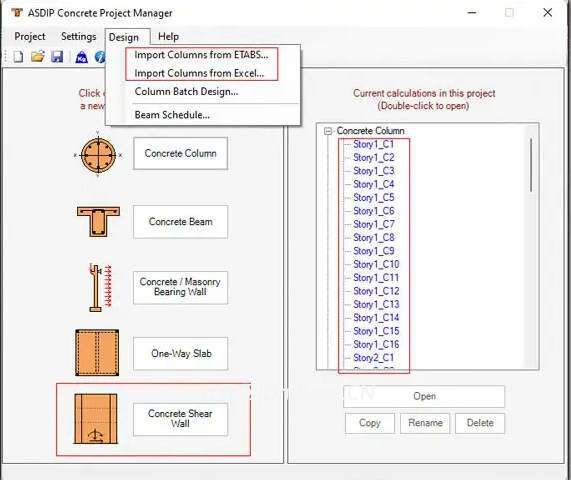Choose Import Columns from ETABS

(201, 55)
